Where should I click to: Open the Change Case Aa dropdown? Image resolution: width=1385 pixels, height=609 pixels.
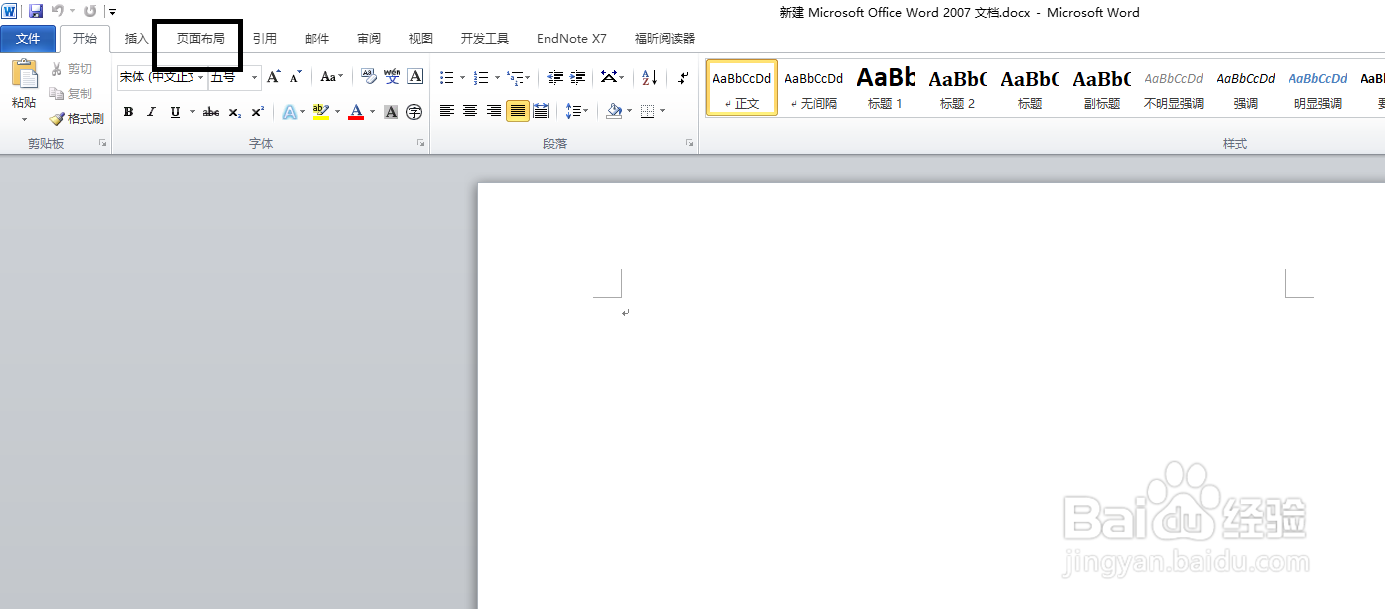tap(331, 77)
